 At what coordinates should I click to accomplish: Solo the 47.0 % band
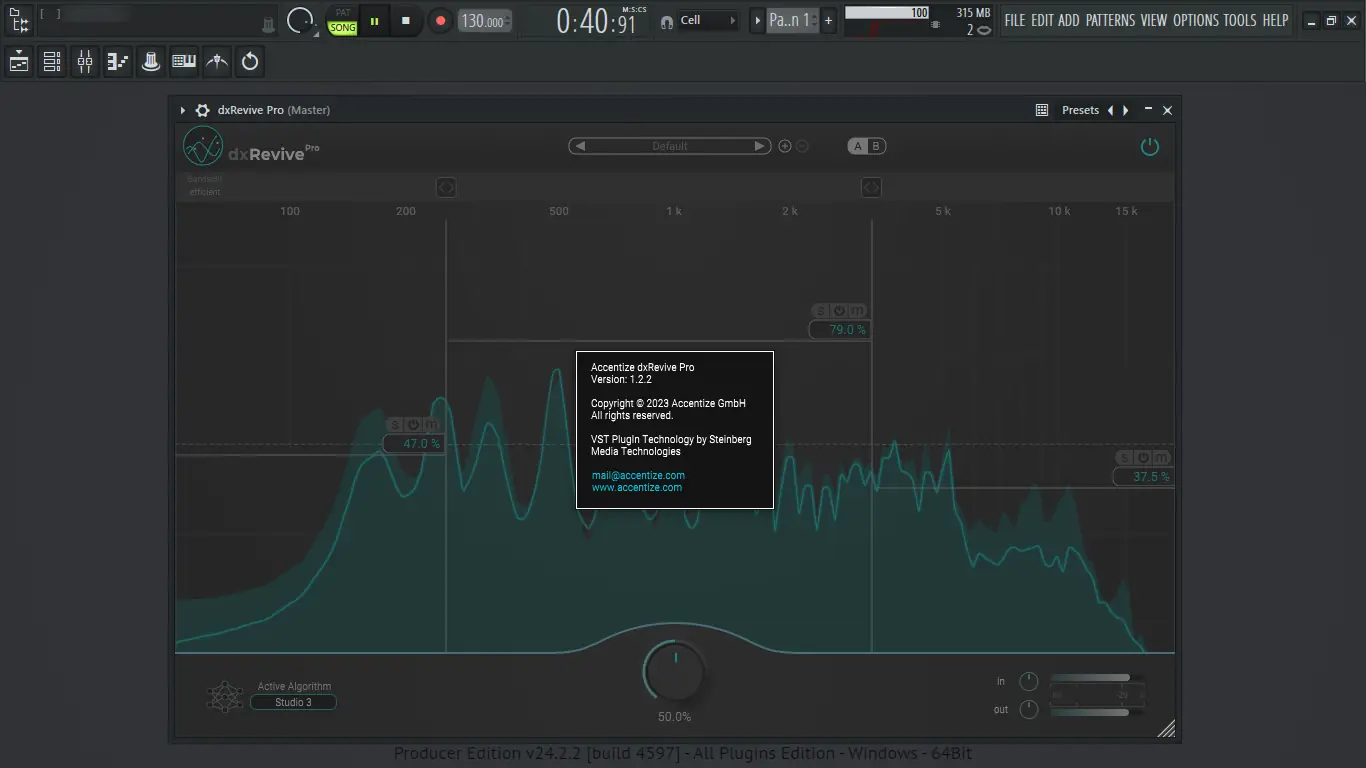pos(395,425)
